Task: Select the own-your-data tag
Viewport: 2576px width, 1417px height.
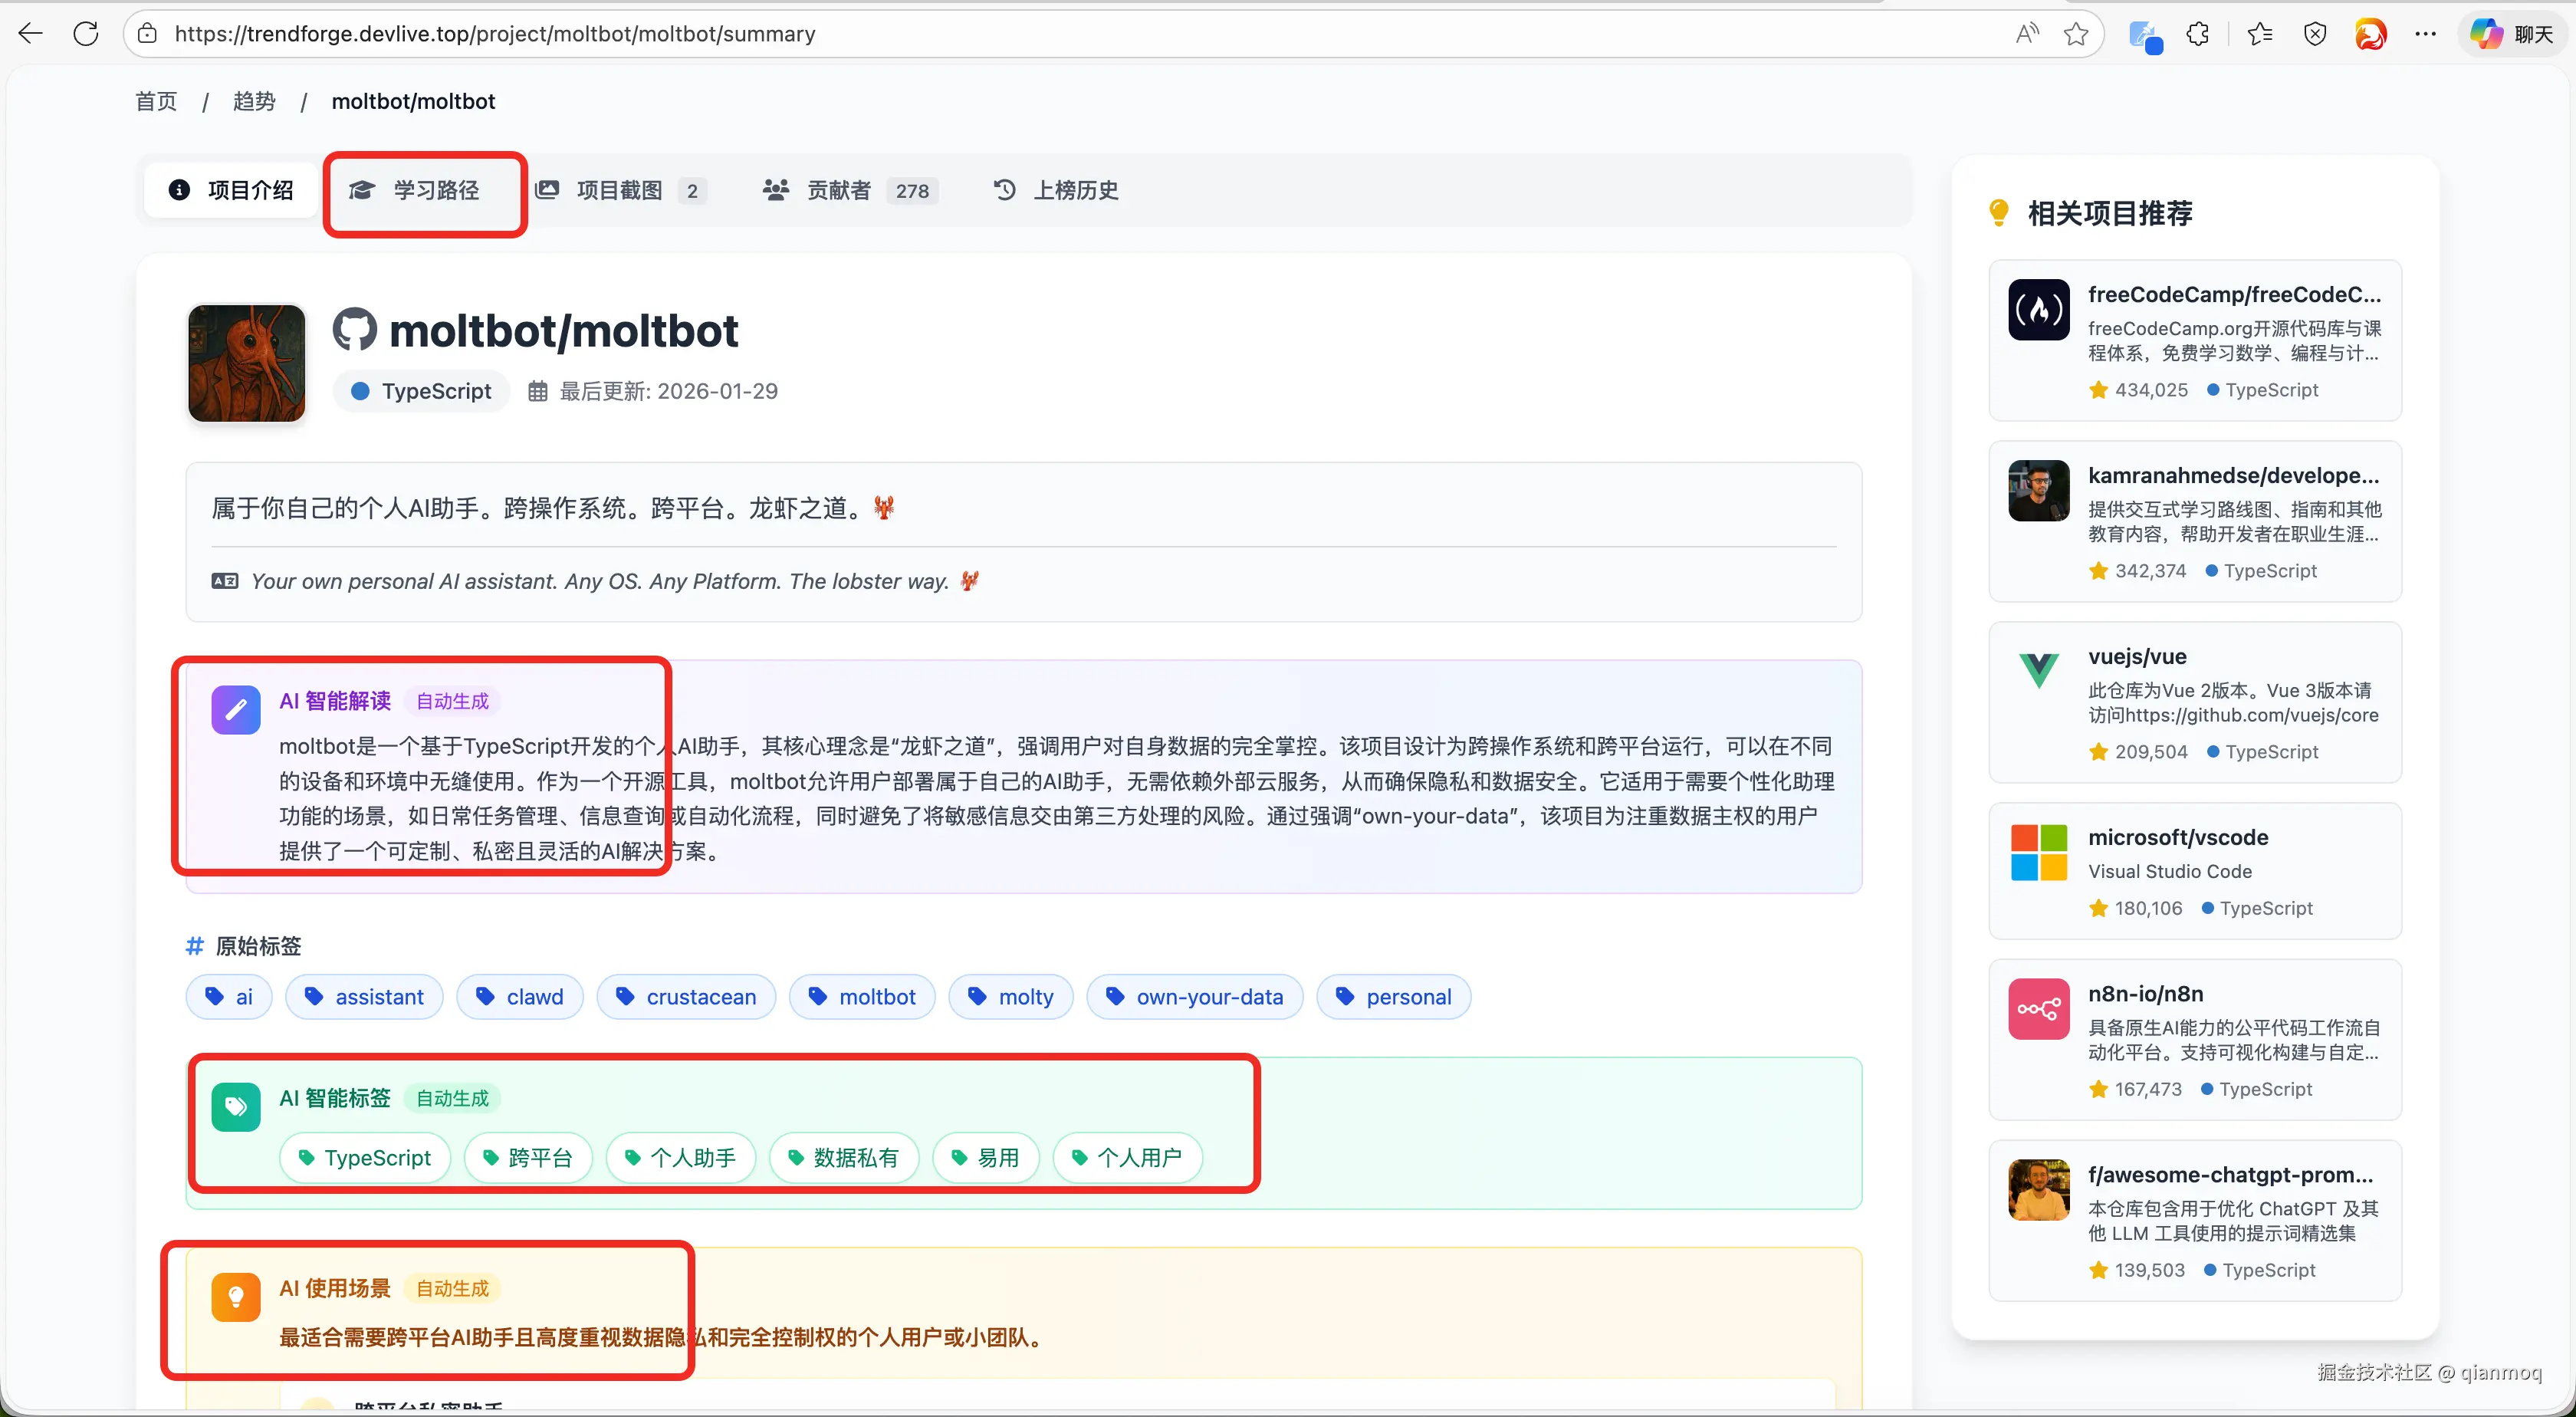Action: click(1194, 996)
